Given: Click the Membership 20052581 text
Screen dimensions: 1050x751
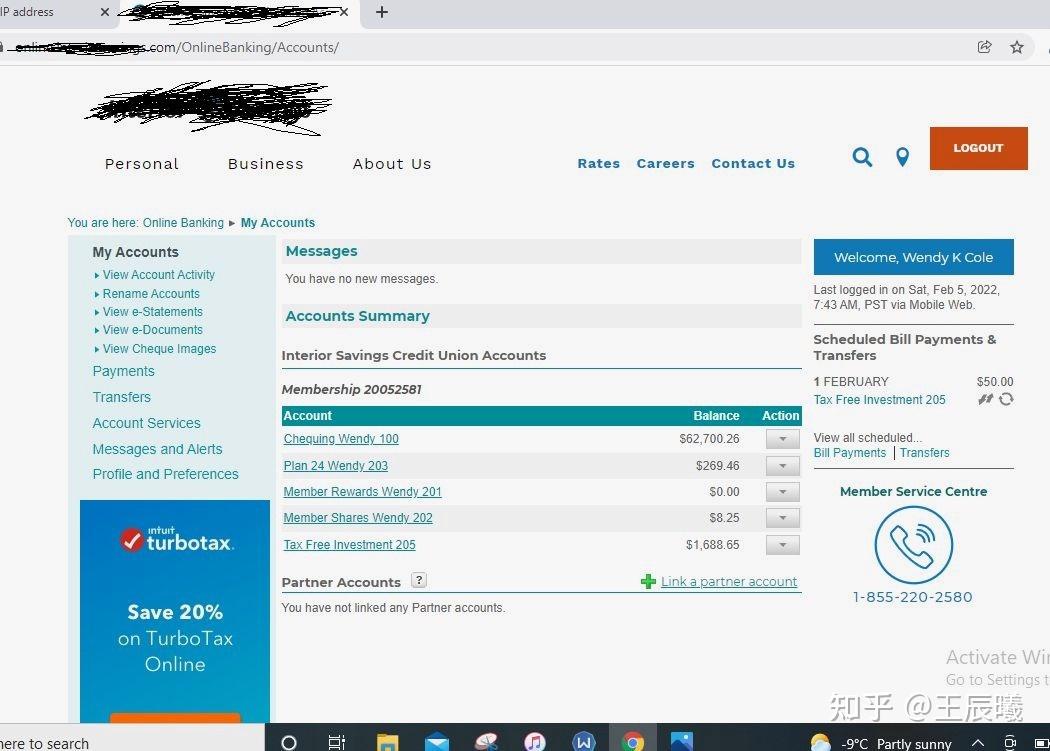Looking at the screenshot, I should [x=352, y=389].
